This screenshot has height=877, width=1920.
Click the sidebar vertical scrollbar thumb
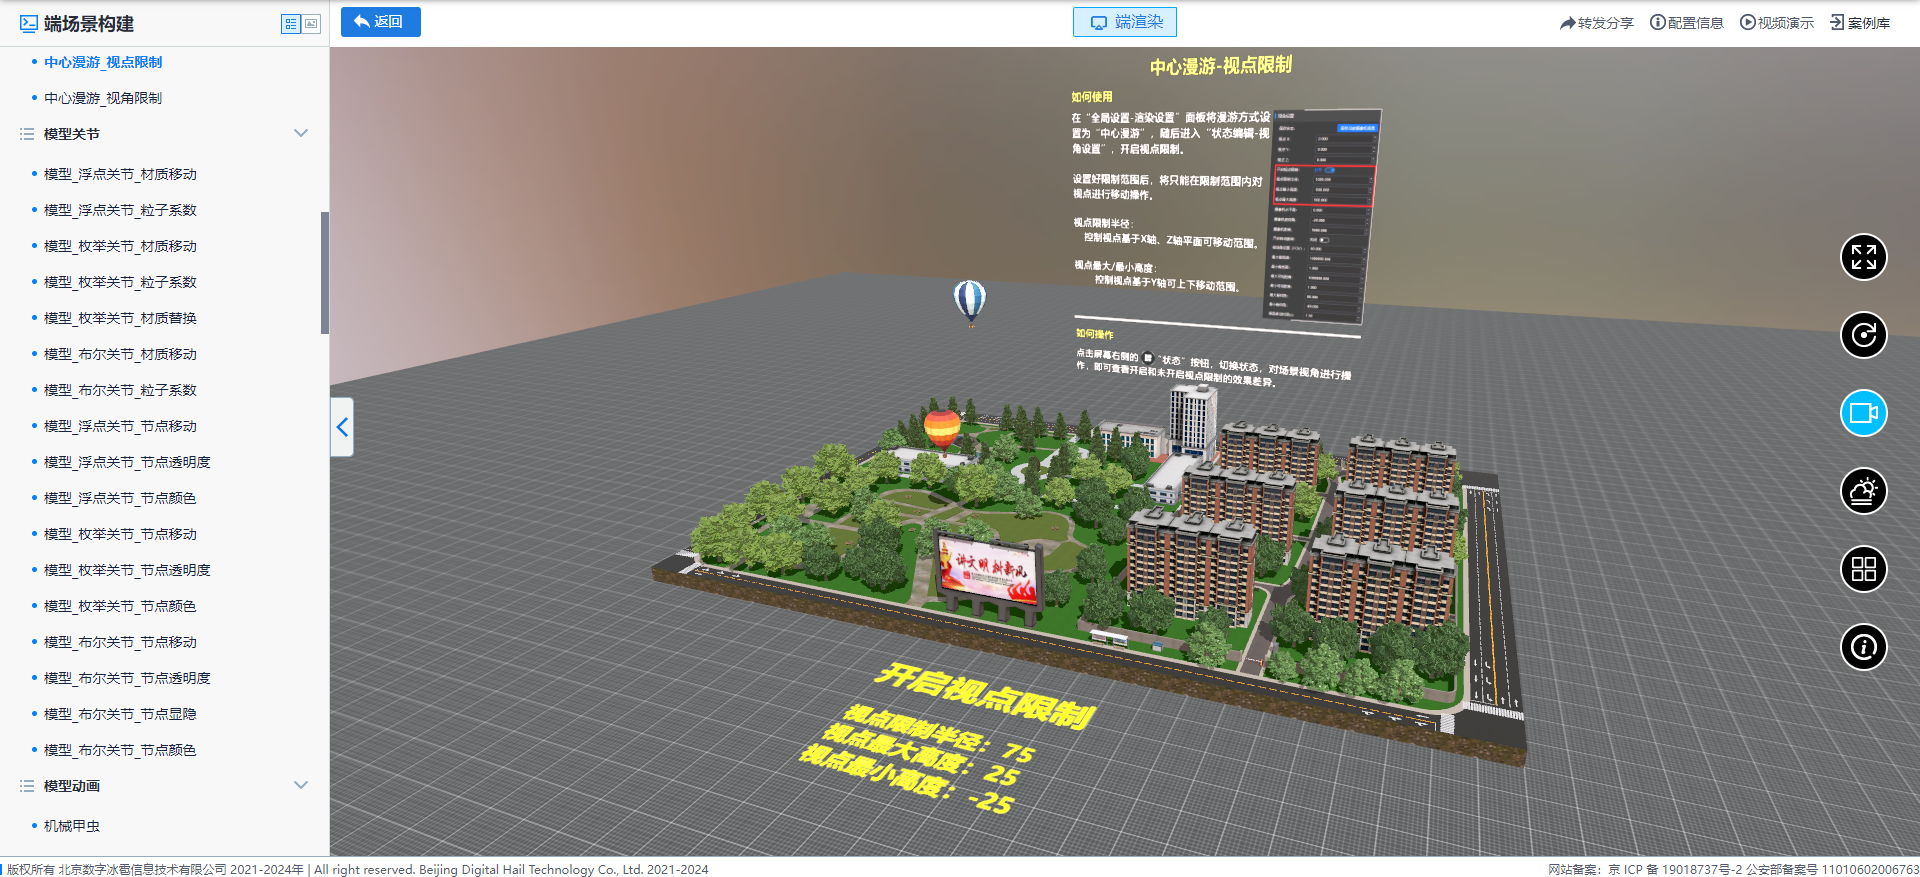pos(325,272)
